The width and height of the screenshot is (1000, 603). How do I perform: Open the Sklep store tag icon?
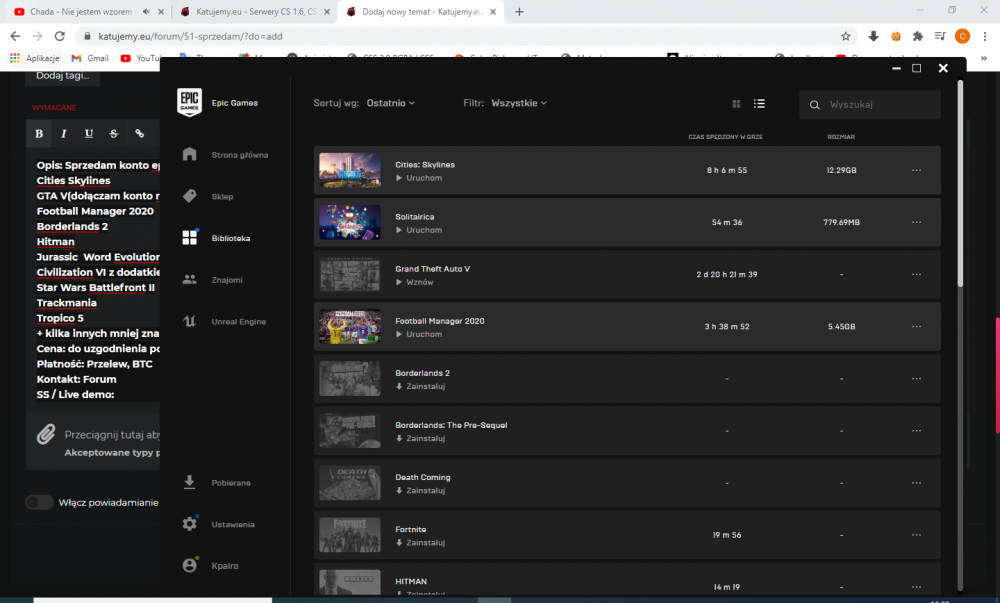point(189,196)
